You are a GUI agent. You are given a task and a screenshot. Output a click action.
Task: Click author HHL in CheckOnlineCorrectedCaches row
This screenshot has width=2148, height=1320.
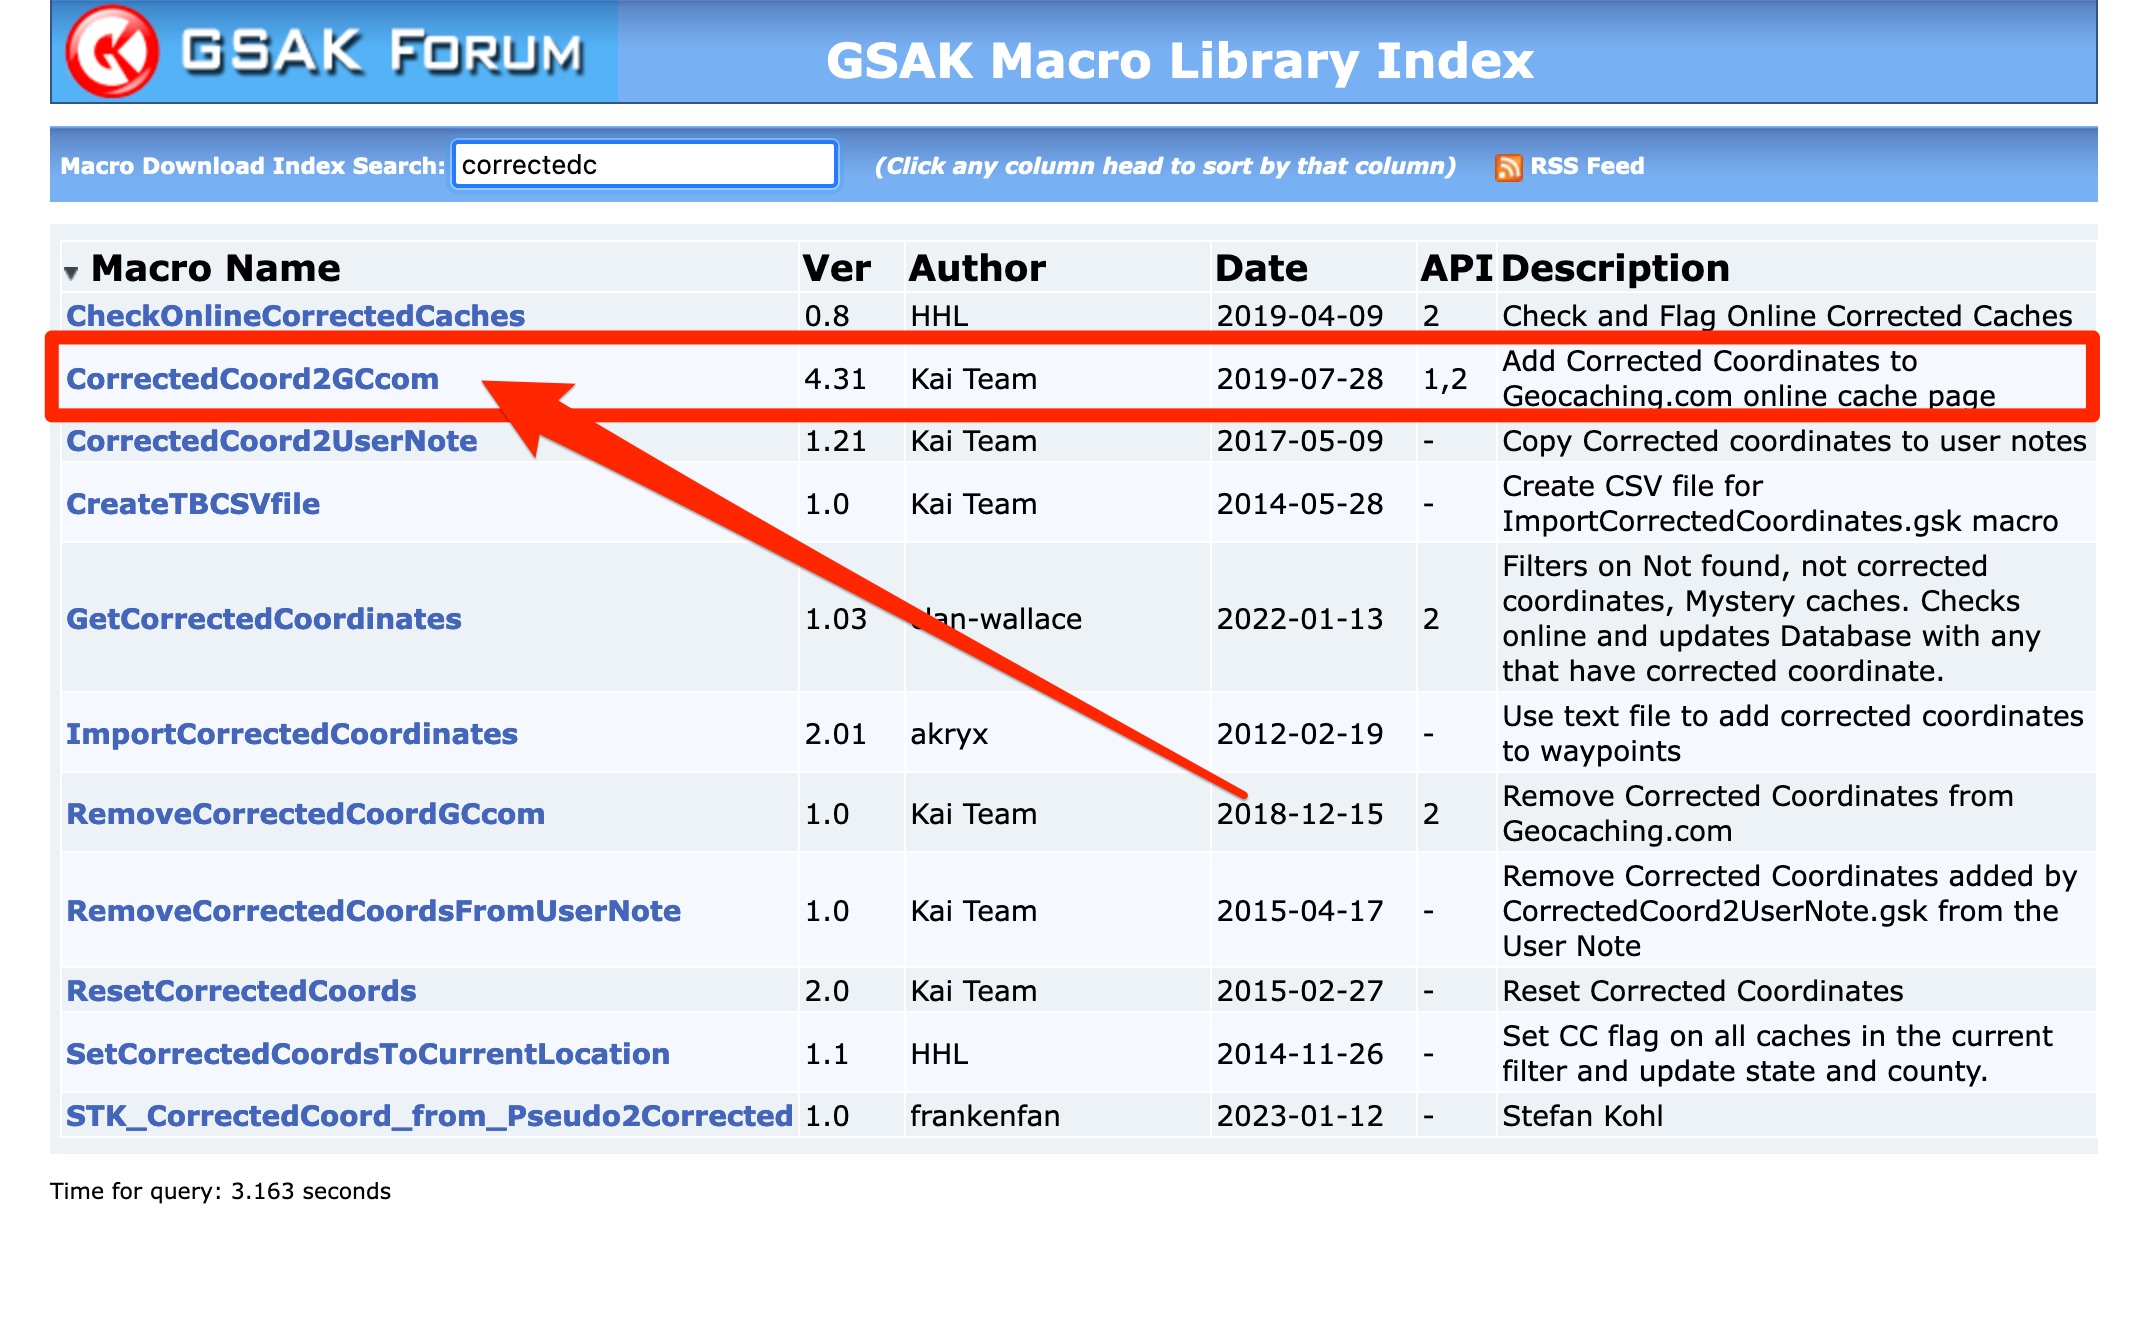939,316
